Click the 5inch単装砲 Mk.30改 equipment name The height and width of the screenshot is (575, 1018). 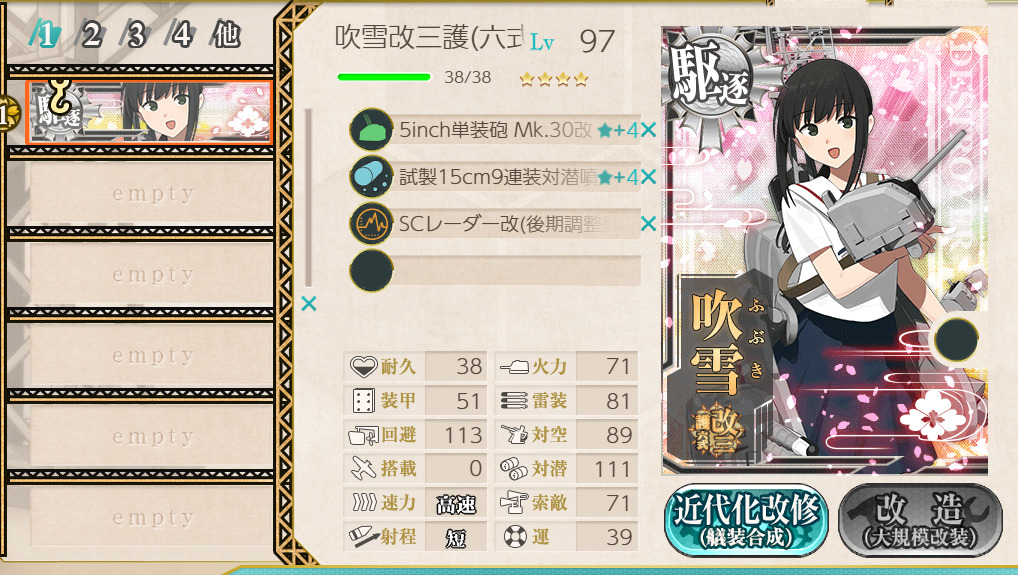point(495,130)
